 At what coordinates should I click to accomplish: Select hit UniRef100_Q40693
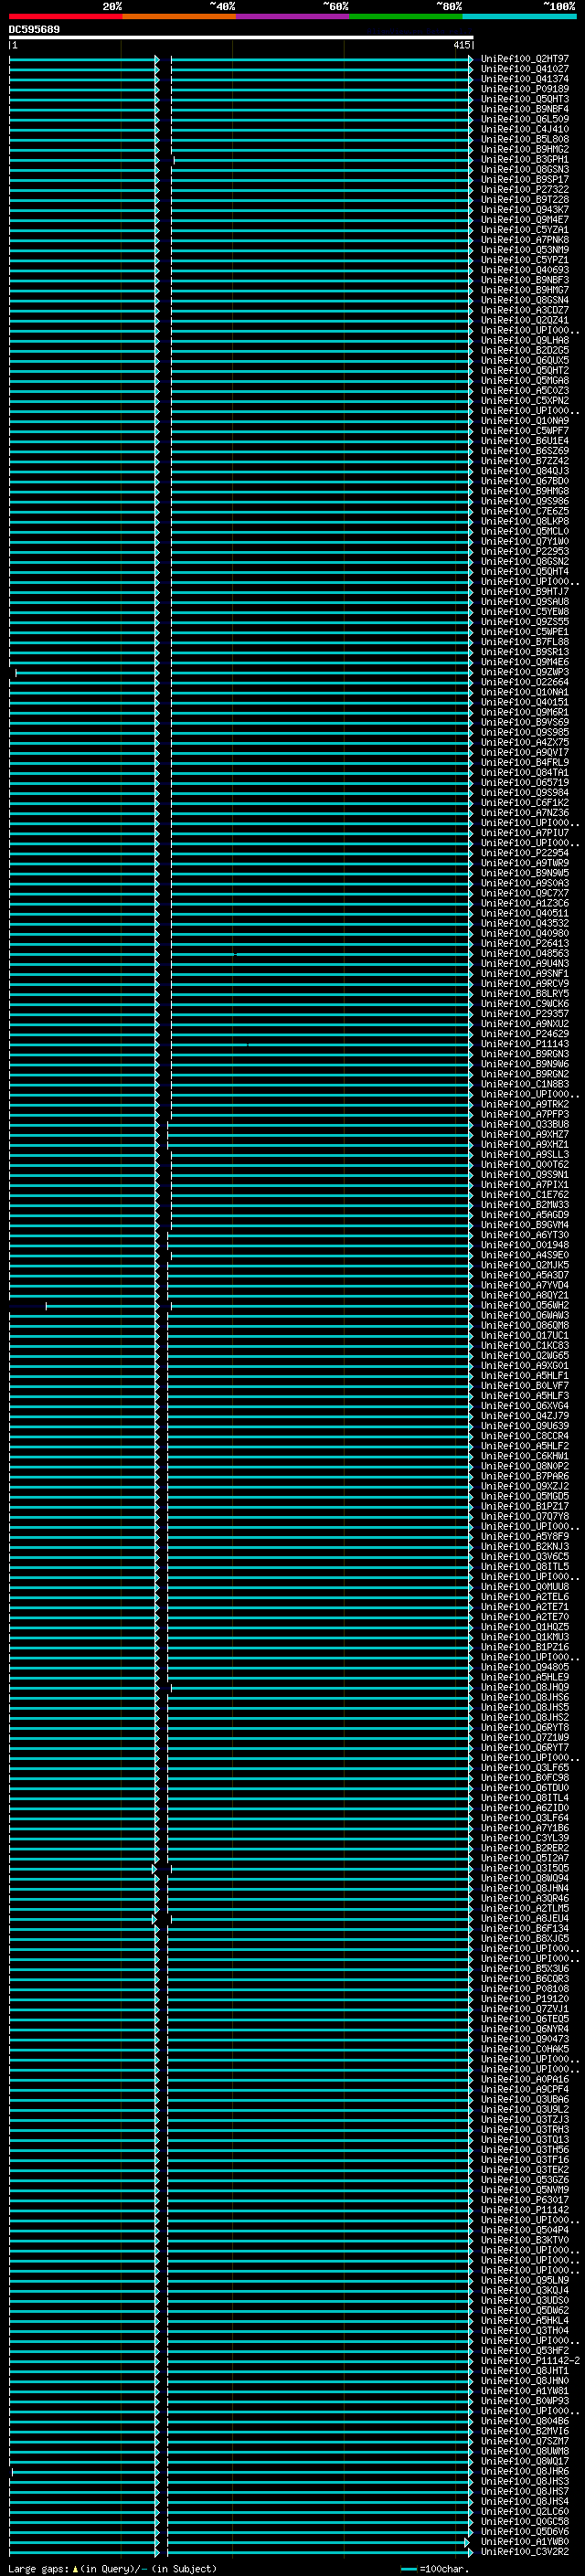click(x=524, y=270)
